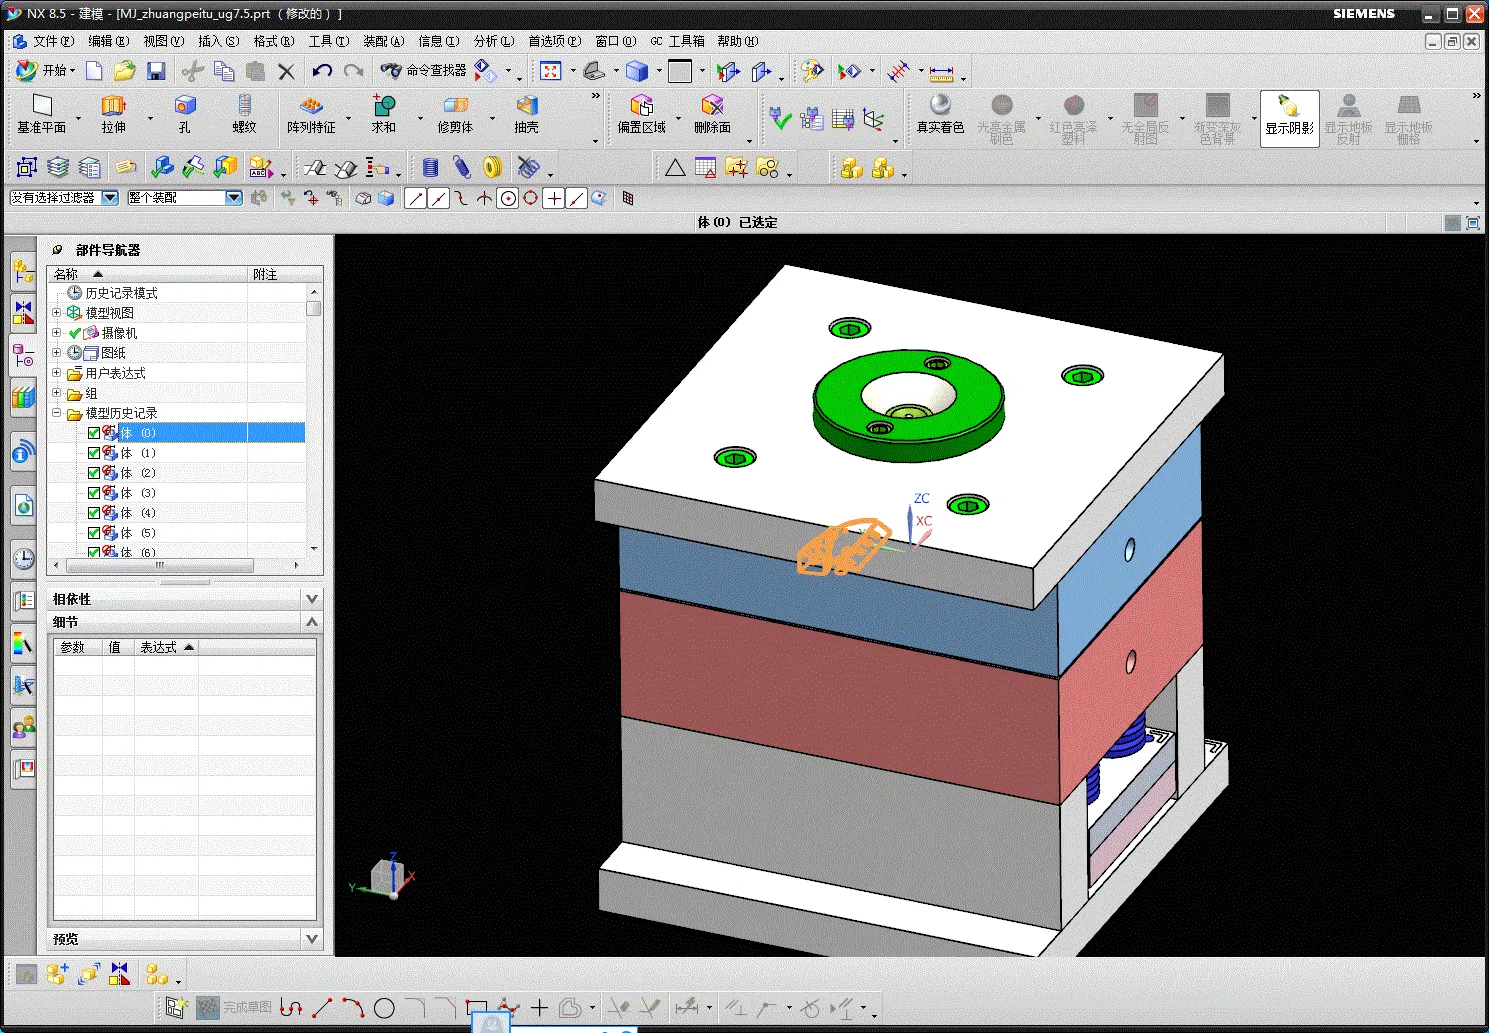
Task: Open the 抽壳 (Shell) tool
Action: 527,106
